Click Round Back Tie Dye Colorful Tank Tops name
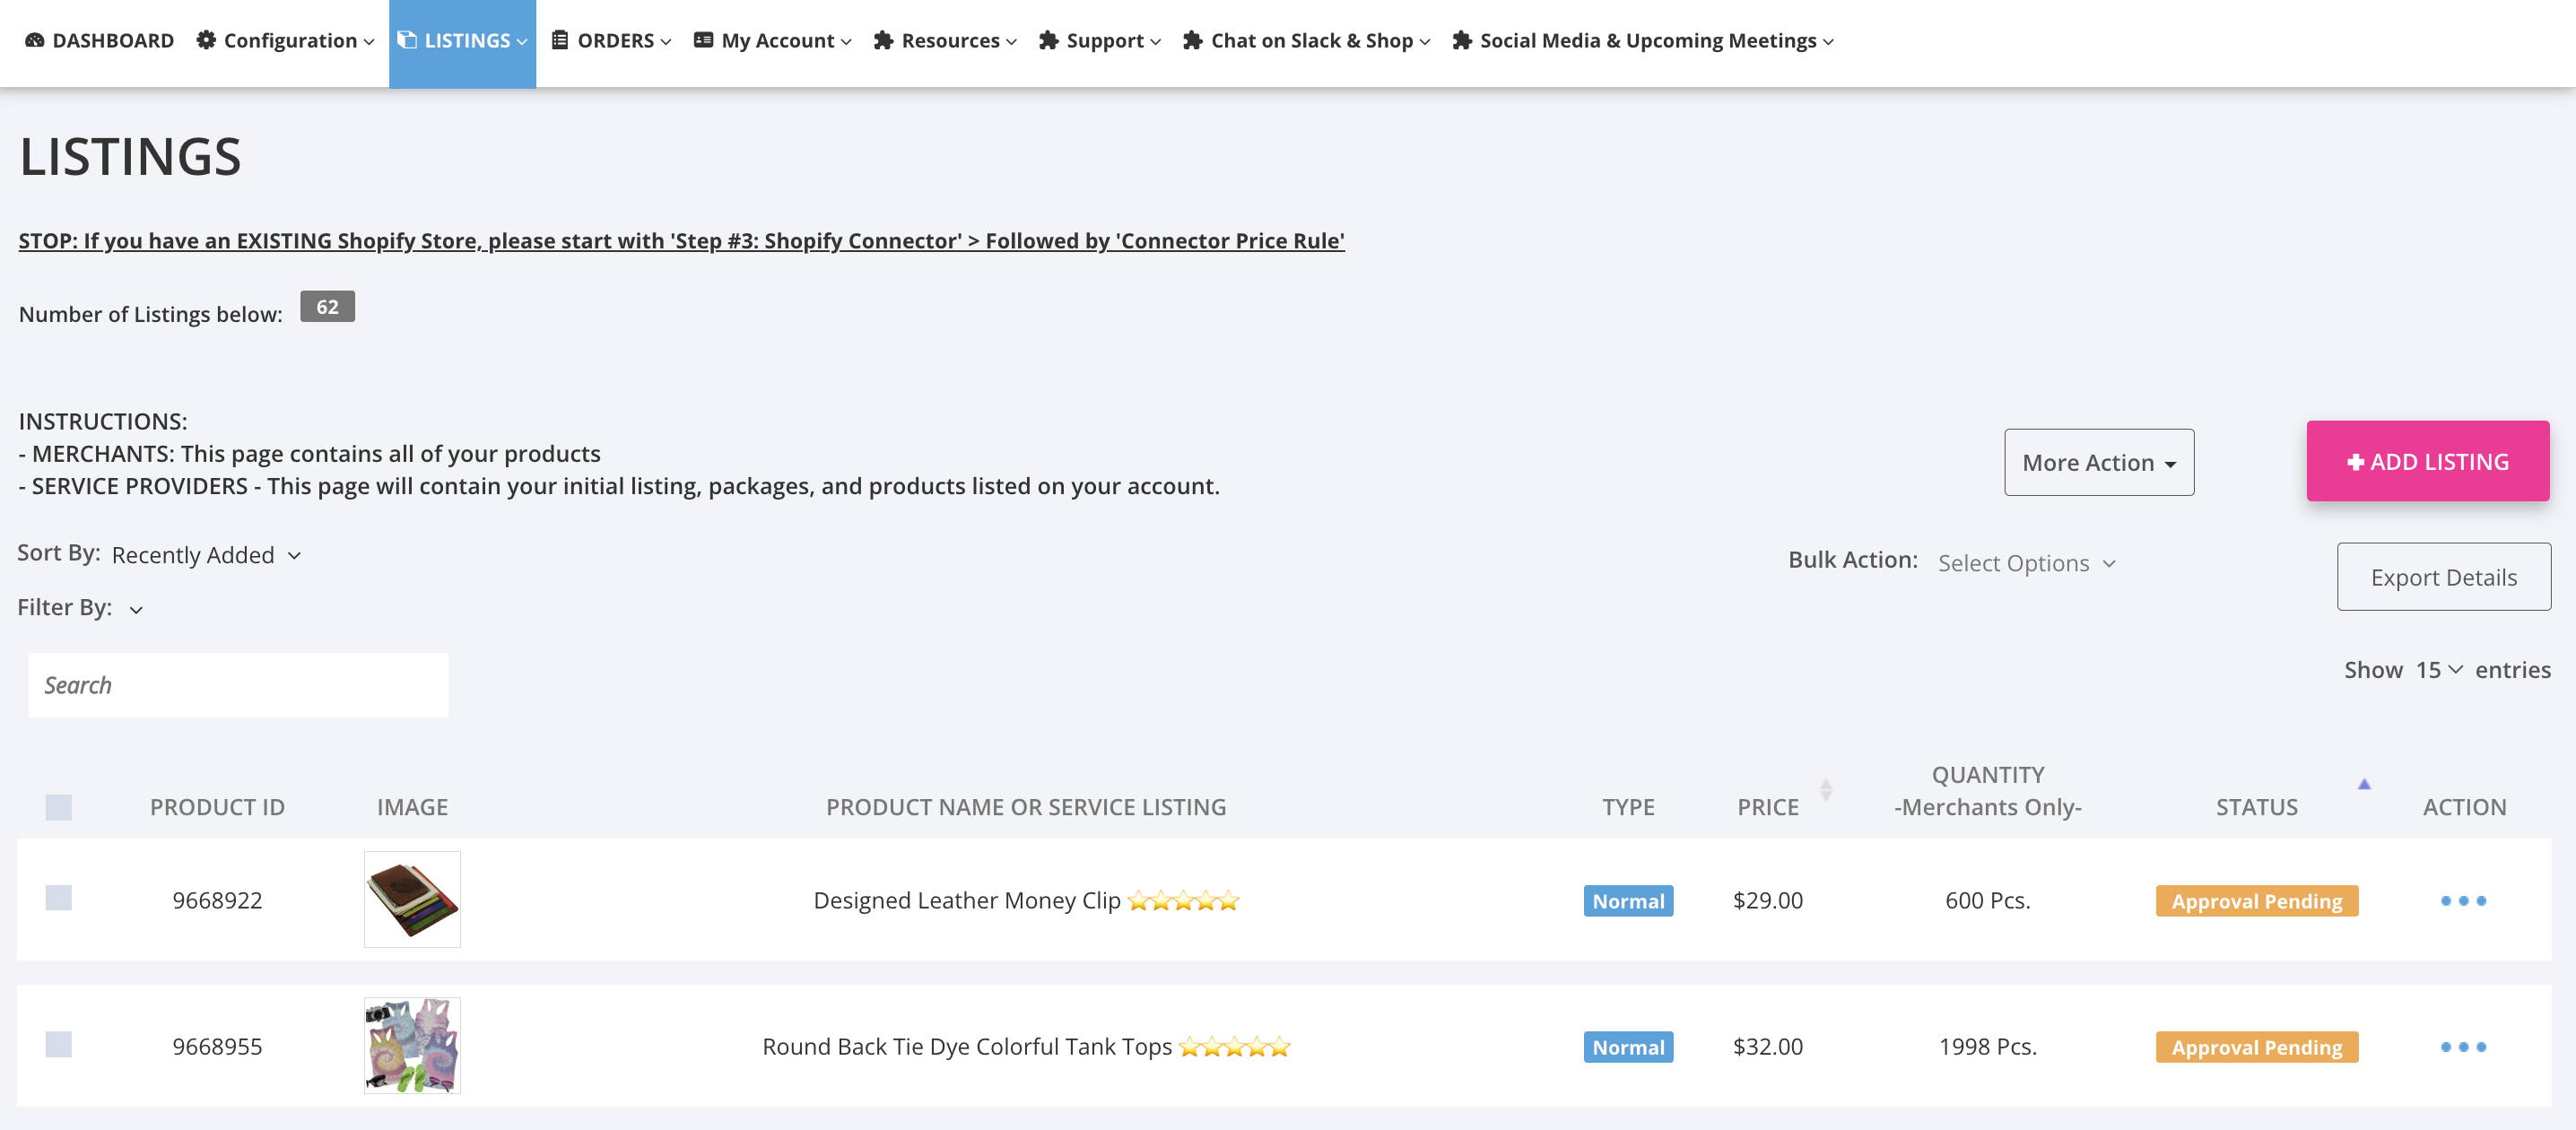Screen dimensions: 2576x1130 pyautogui.click(x=966, y=1047)
